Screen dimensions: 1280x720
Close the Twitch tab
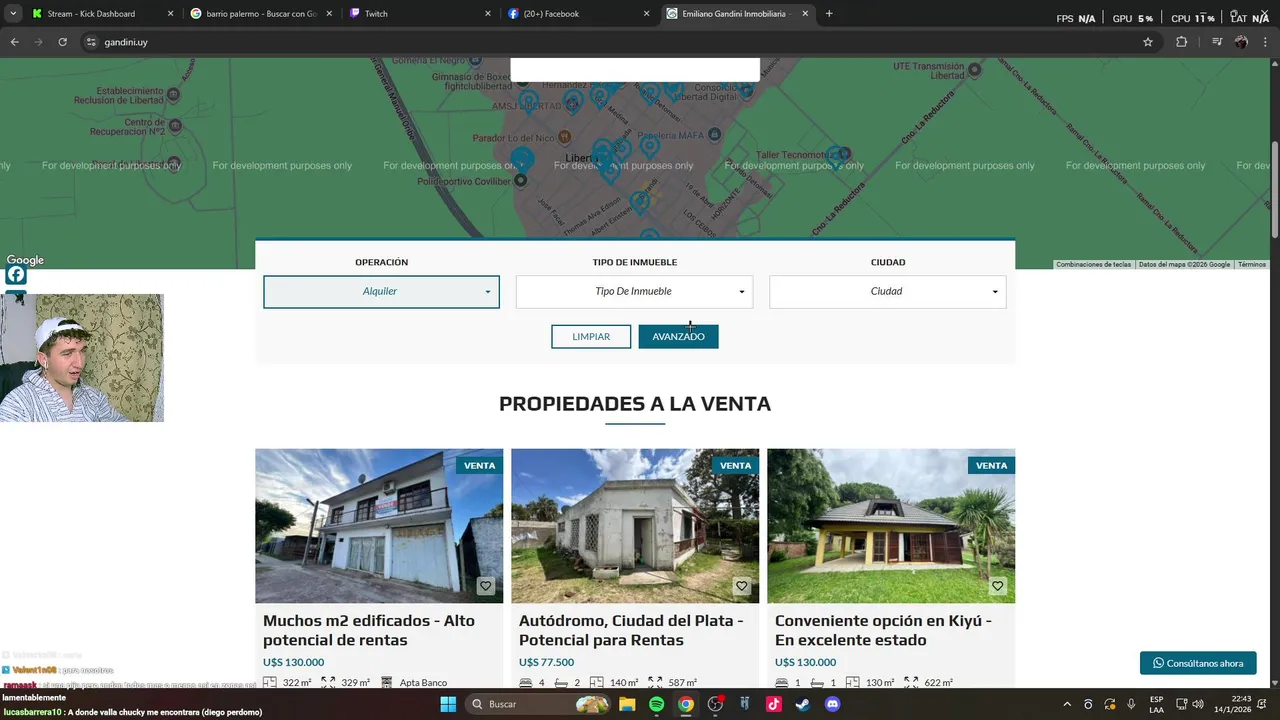coord(488,14)
